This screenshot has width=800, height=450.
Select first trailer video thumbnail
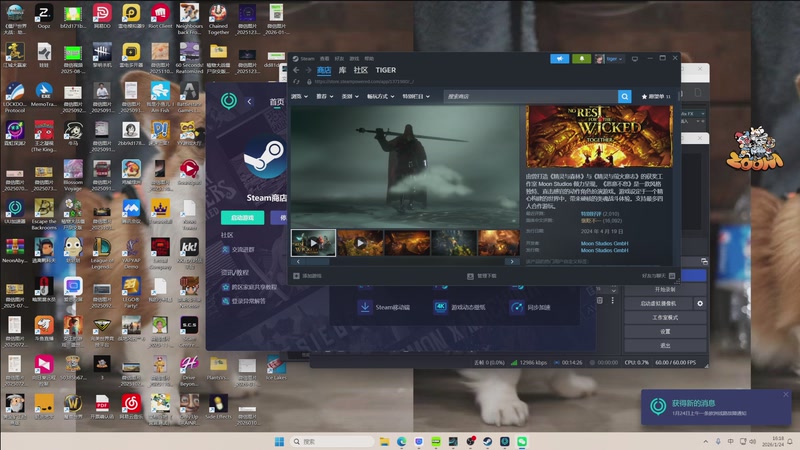[313, 243]
